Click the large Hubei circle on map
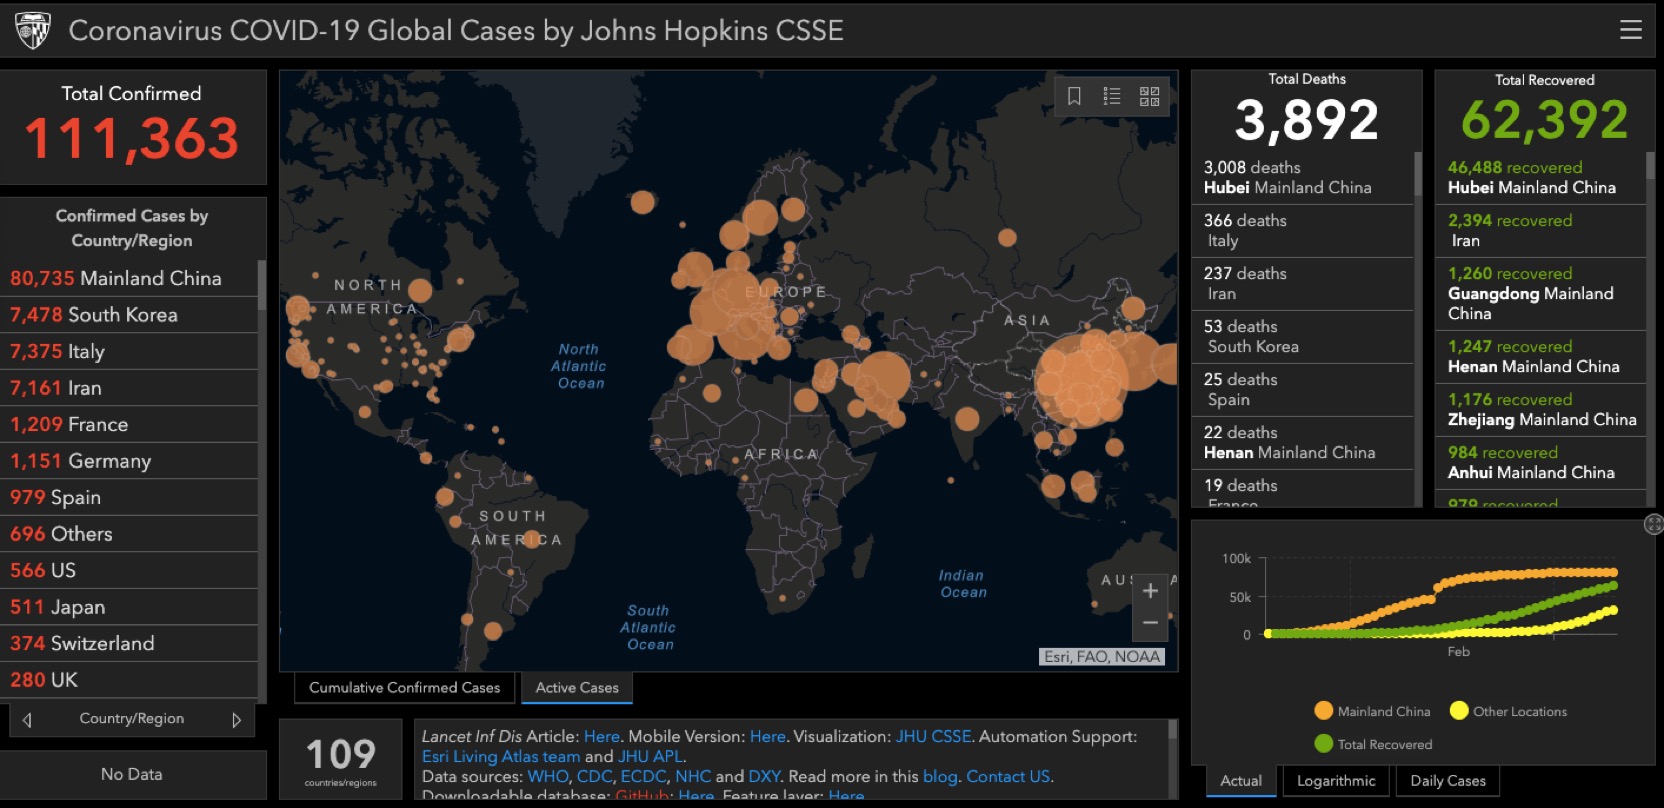1664x808 pixels. pos(1082,380)
